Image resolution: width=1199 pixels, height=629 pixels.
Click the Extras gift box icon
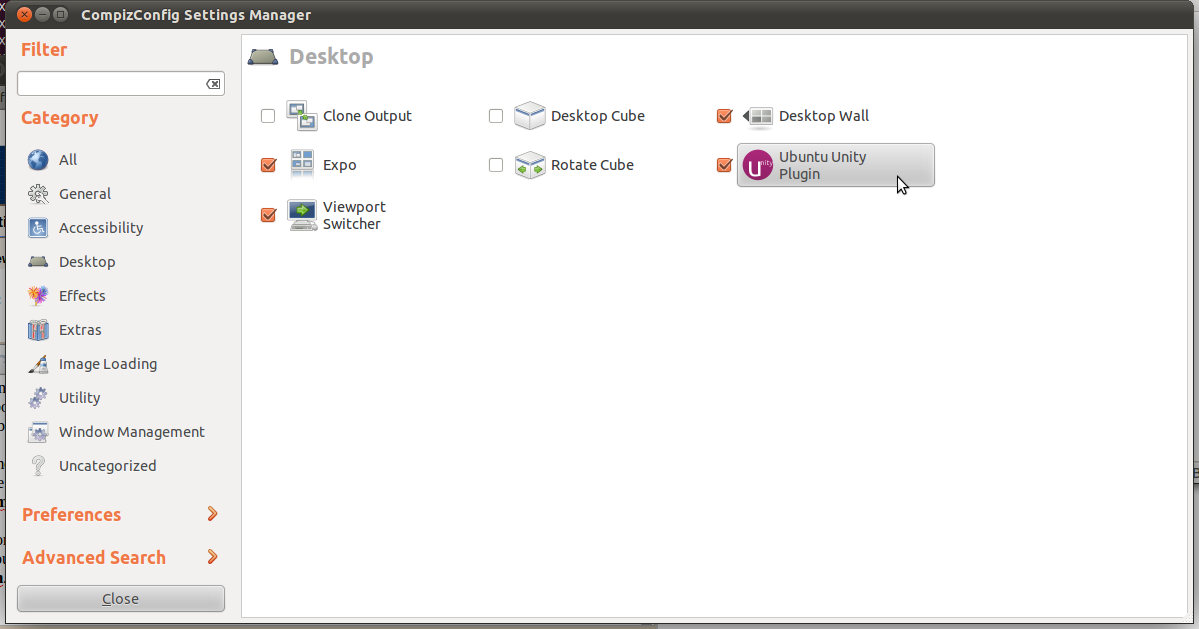click(37, 330)
